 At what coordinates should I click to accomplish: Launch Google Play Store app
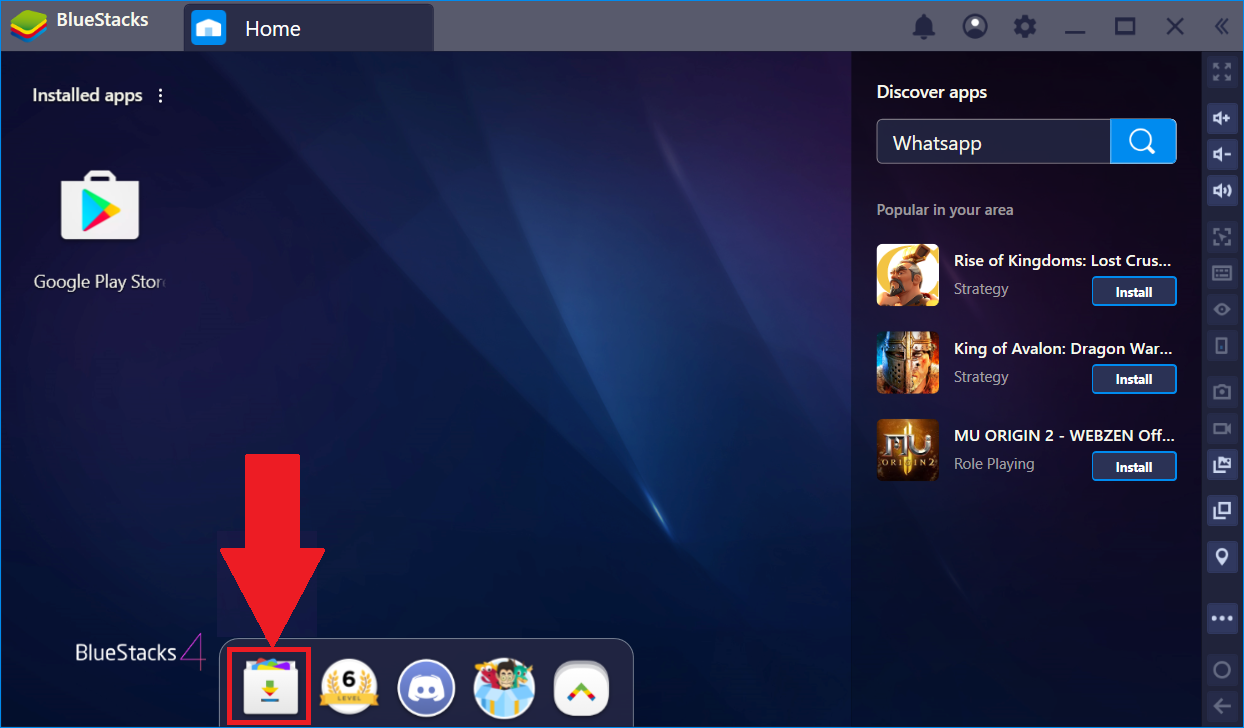click(x=100, y=206)
